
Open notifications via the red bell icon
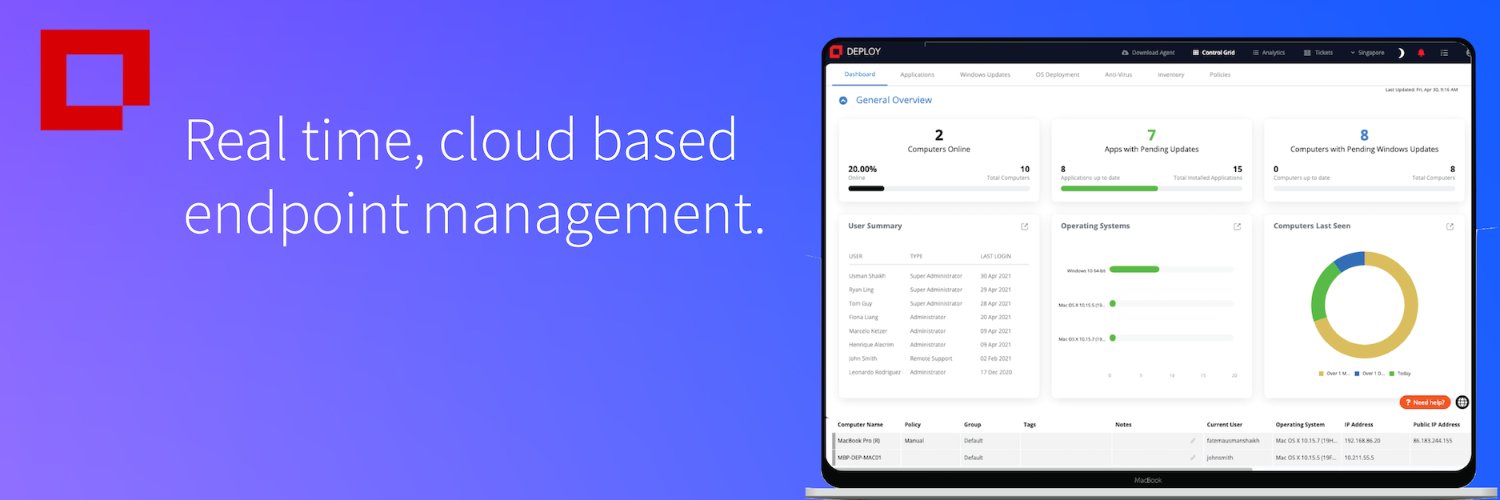1421,52
